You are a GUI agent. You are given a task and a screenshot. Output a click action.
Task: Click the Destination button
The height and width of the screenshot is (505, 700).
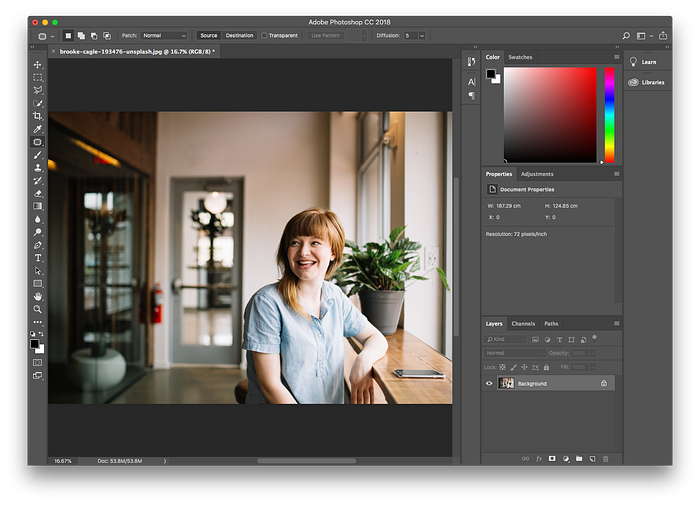[x=239, y=35]
